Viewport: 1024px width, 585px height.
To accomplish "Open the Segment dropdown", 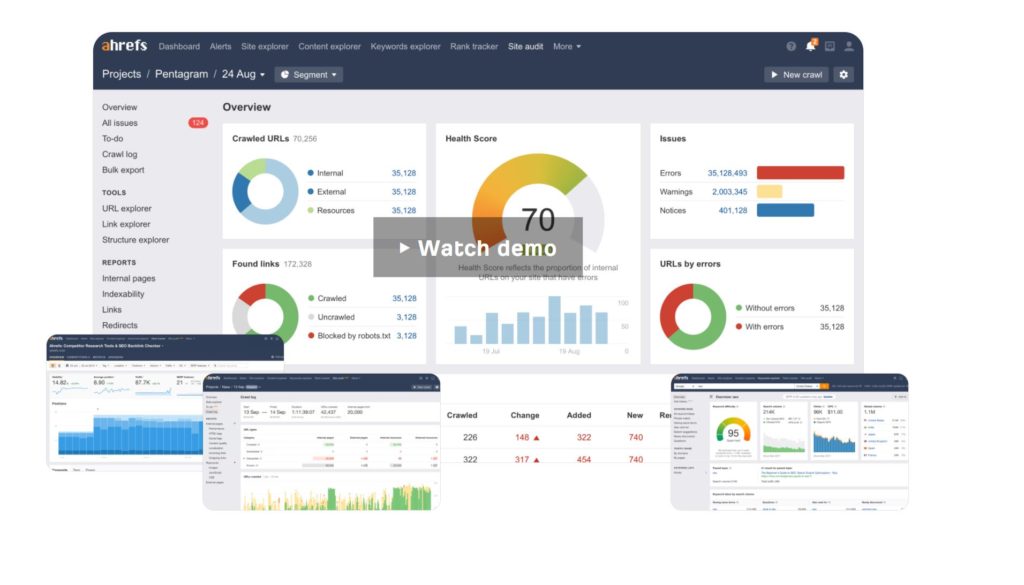I will pyautogui.click(x=309, y=74).
